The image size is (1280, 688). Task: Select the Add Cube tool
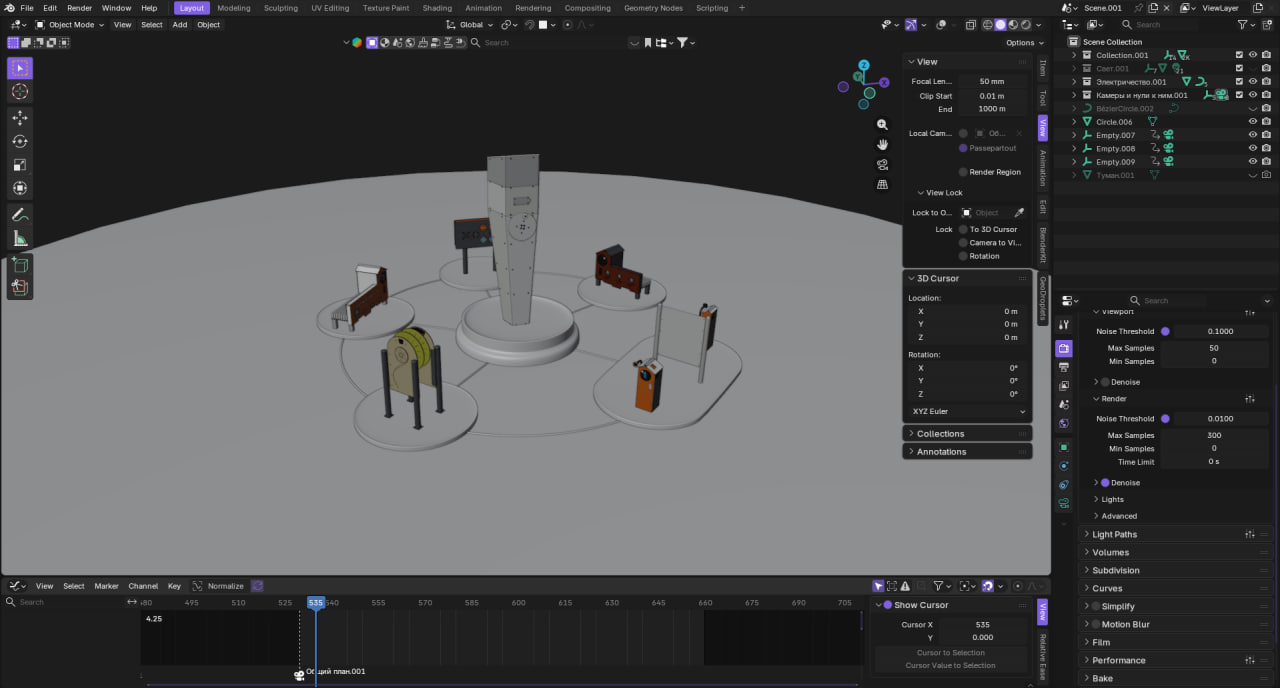[20, 265]
